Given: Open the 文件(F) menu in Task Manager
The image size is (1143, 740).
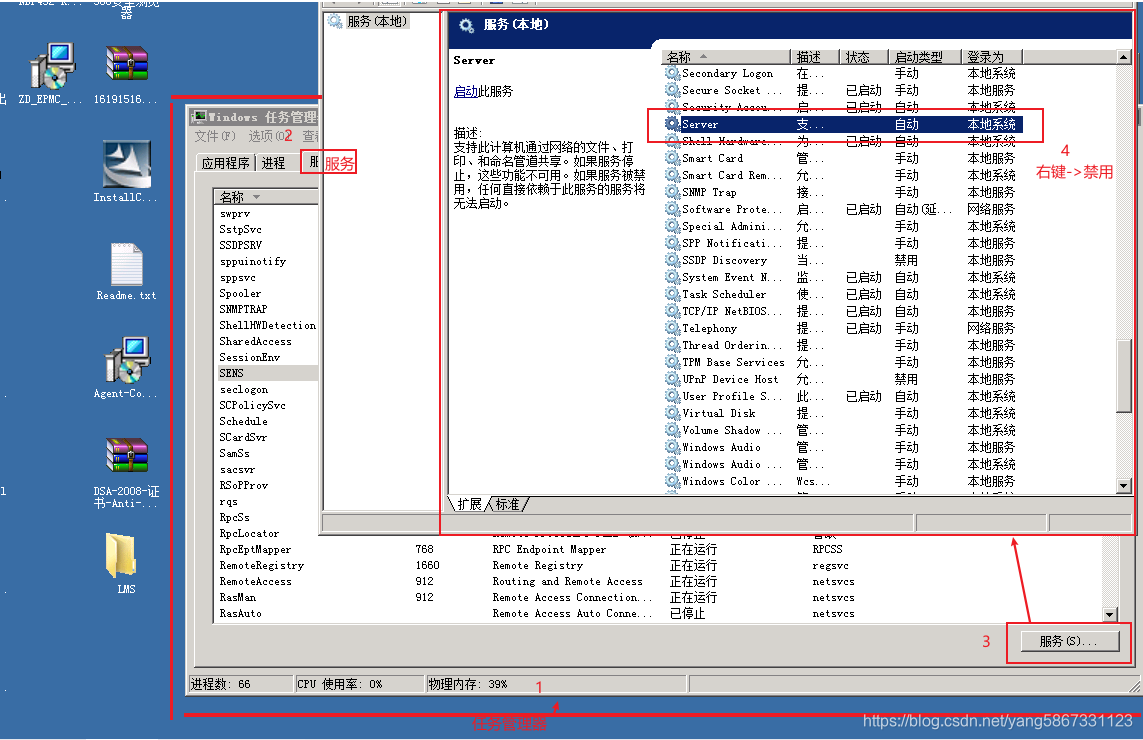Looking at the screenshot, I should coord(215,136).
